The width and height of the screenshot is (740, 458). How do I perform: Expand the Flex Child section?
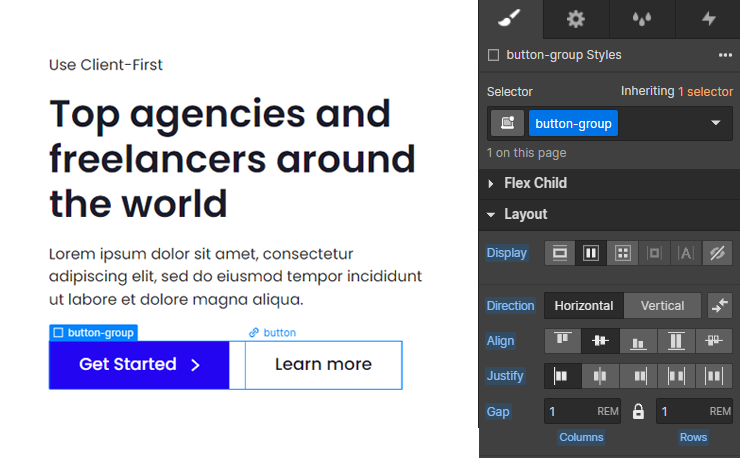pyautogui.click(x=609, y=183)
